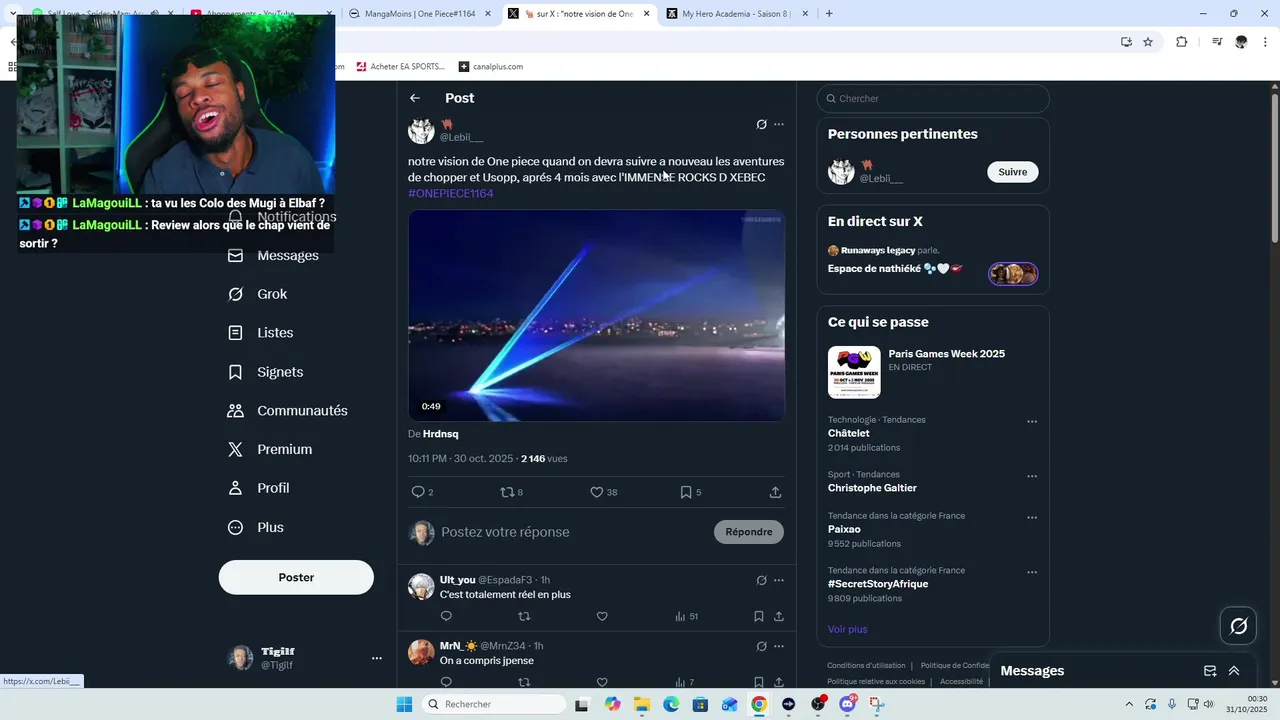Open more options for Christophe Galtier trend
The width and height of the screenshot is (1280, 720).
pyautogui.click(x=1032, y=477)
